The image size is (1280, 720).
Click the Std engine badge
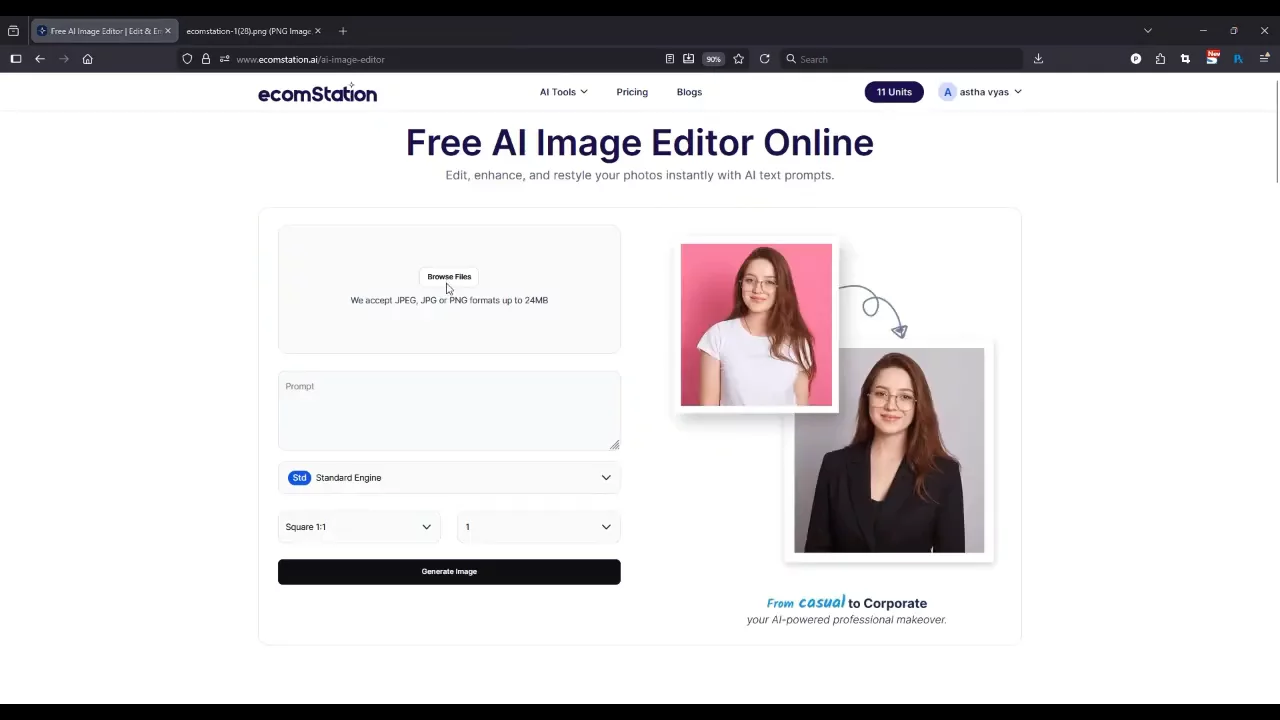click(299, 478)
